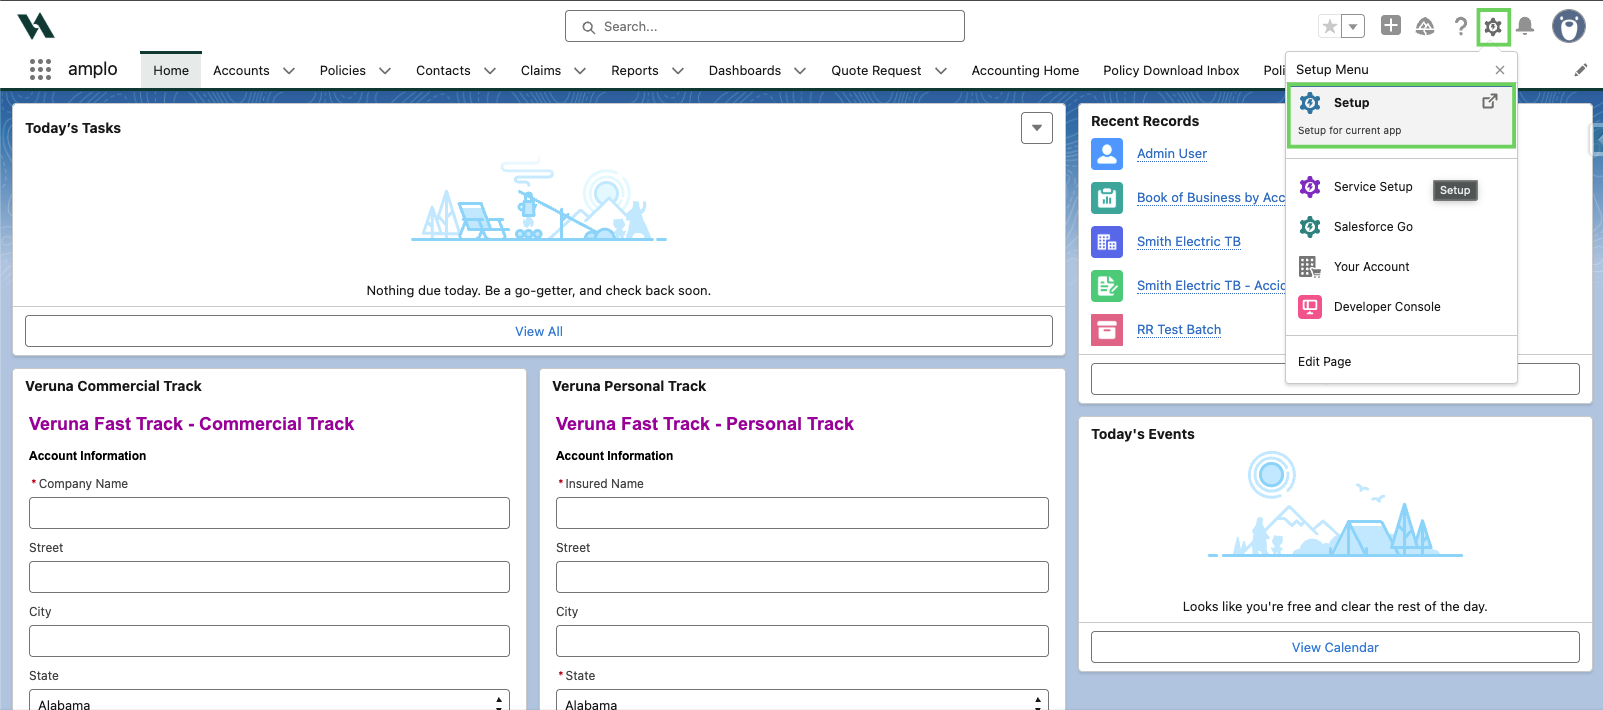Click the Favorites star icon
Viewport: 1603px width, 710px height.
pyautogui.click(x=1329, y=27)
